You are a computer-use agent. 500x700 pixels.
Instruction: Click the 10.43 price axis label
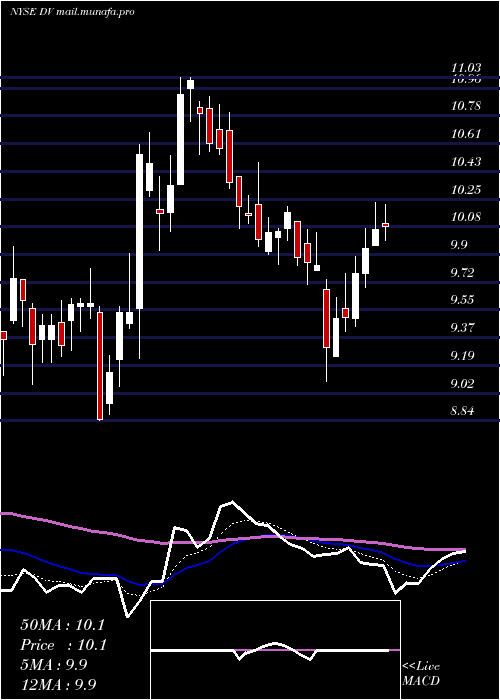(466, 162)
